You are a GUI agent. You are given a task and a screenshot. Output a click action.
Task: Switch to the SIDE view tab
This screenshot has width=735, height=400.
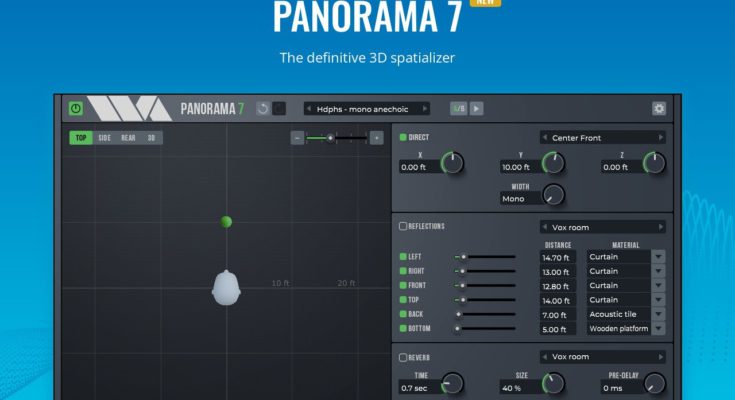105,138
